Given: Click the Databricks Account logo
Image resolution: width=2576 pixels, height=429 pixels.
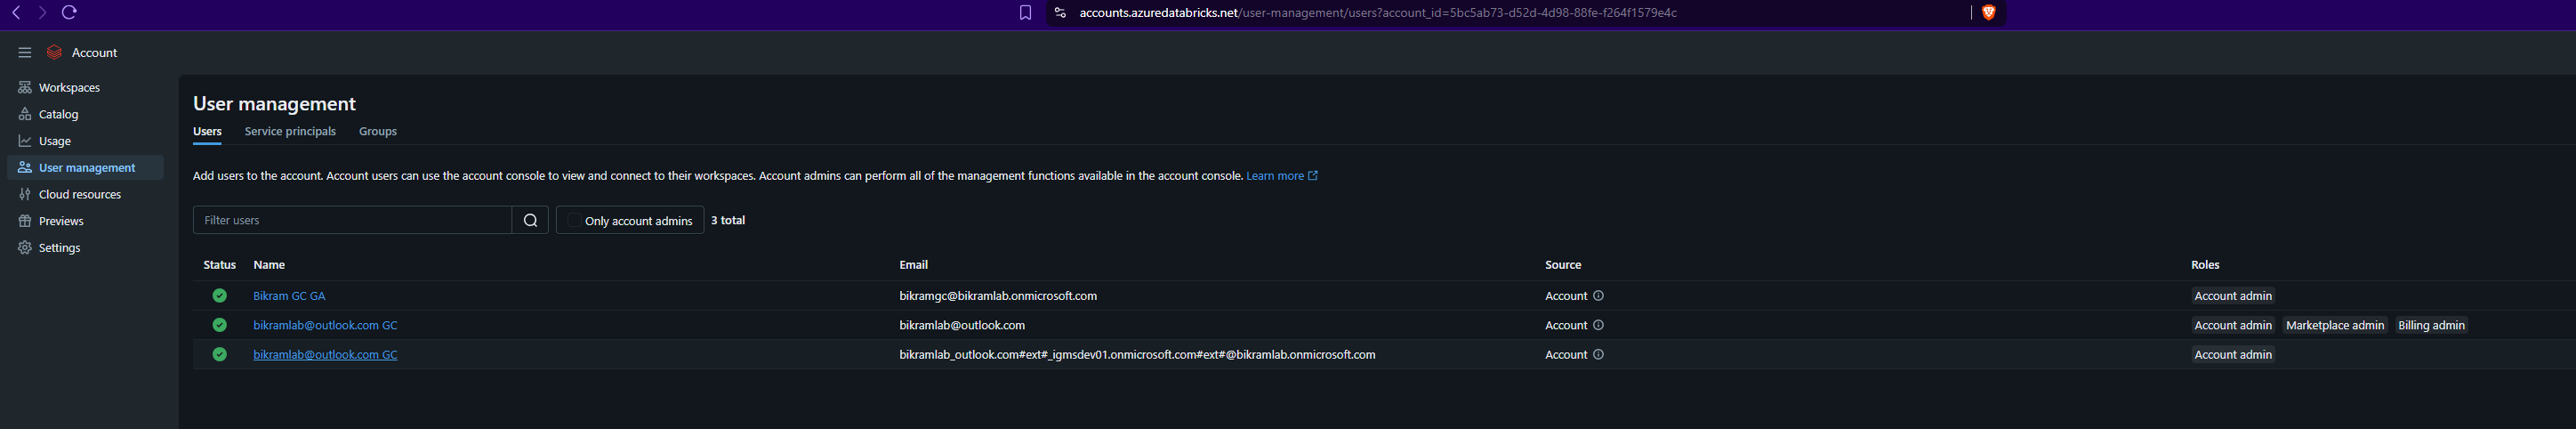Looking at the screenshot, I should (55, 53).
